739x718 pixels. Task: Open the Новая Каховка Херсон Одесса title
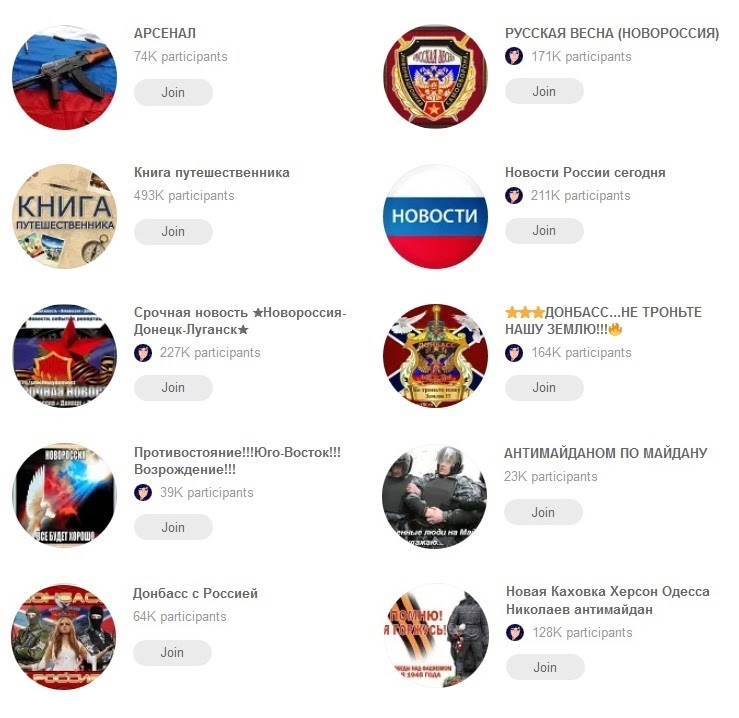point(608,601)
